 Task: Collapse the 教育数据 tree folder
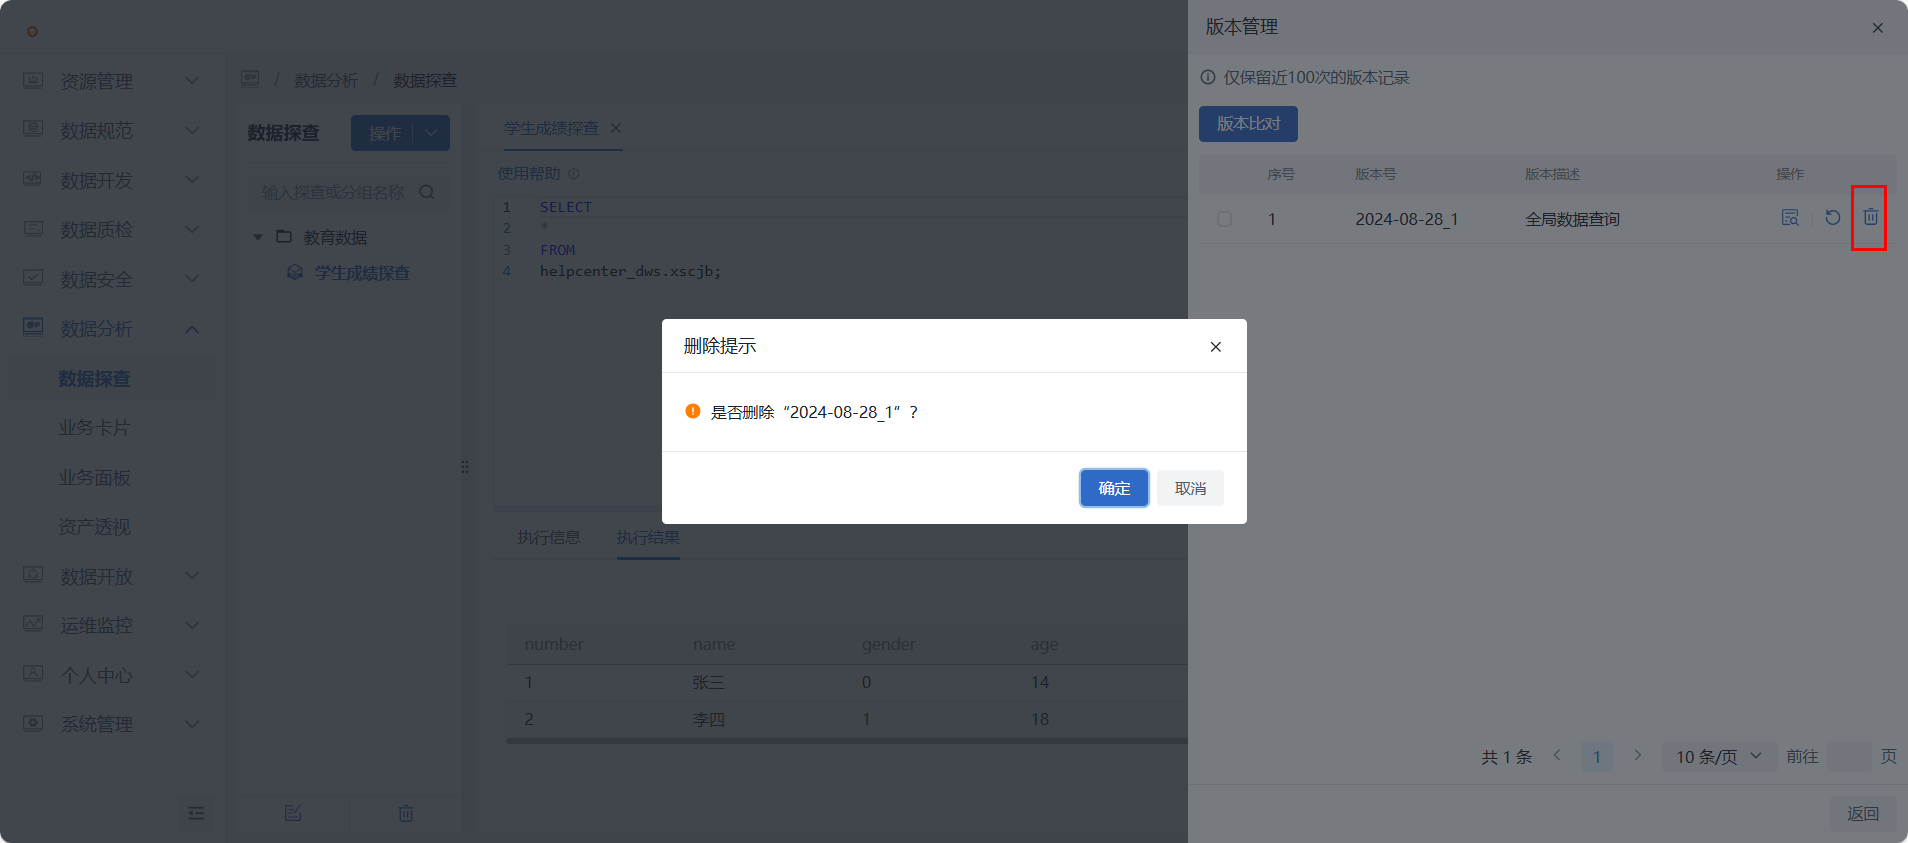(x=258, y=237)
